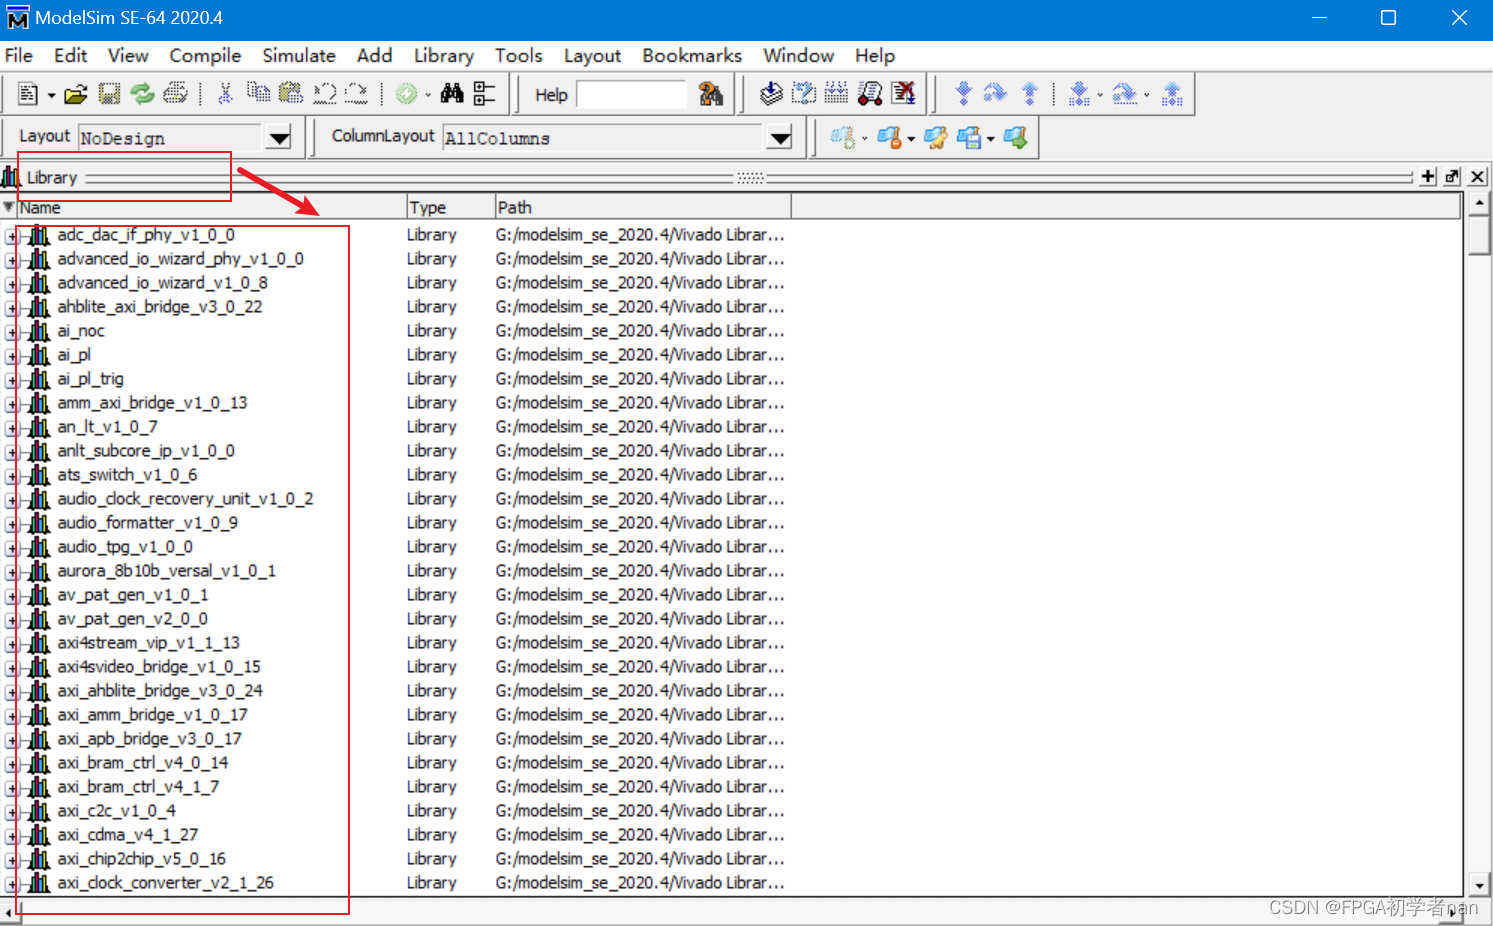Click the Step Into Current dotted-arrow icon
The width and height of the screenshot is (1493, 926).
pyautogui.click(x=1079, y=94)
